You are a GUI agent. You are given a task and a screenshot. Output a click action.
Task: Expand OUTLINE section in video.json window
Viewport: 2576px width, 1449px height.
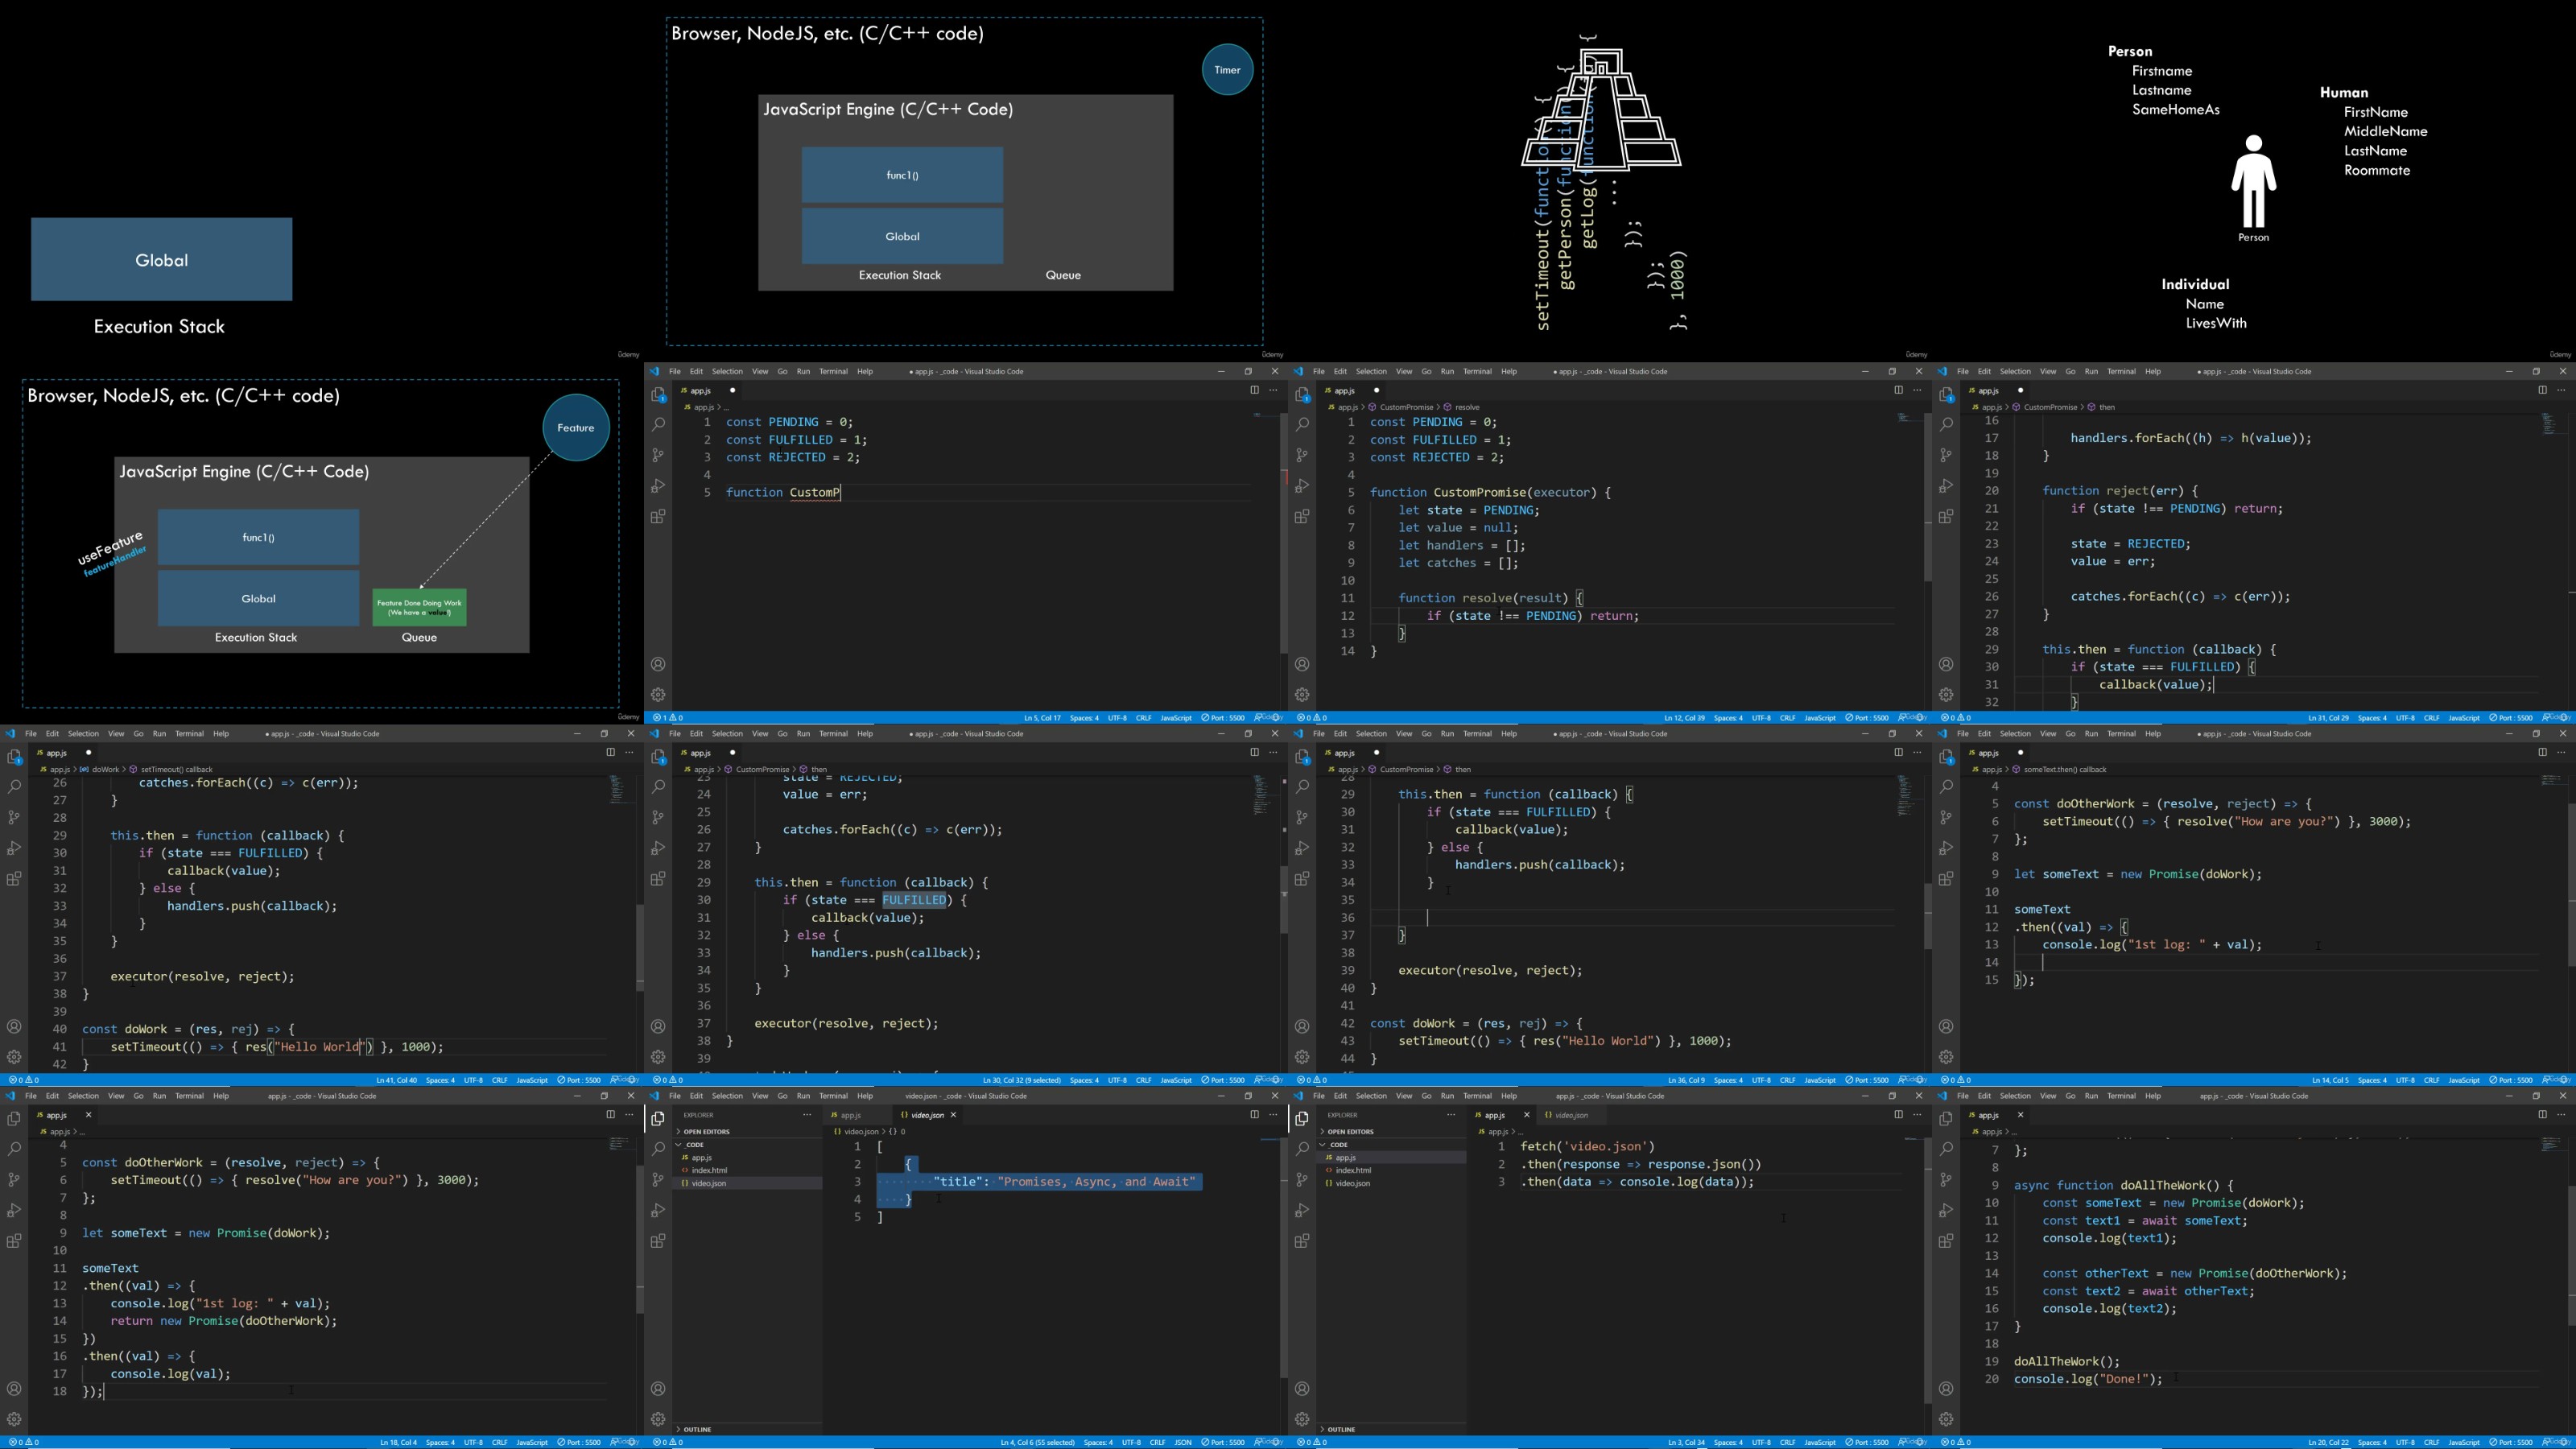[697, 1429]
